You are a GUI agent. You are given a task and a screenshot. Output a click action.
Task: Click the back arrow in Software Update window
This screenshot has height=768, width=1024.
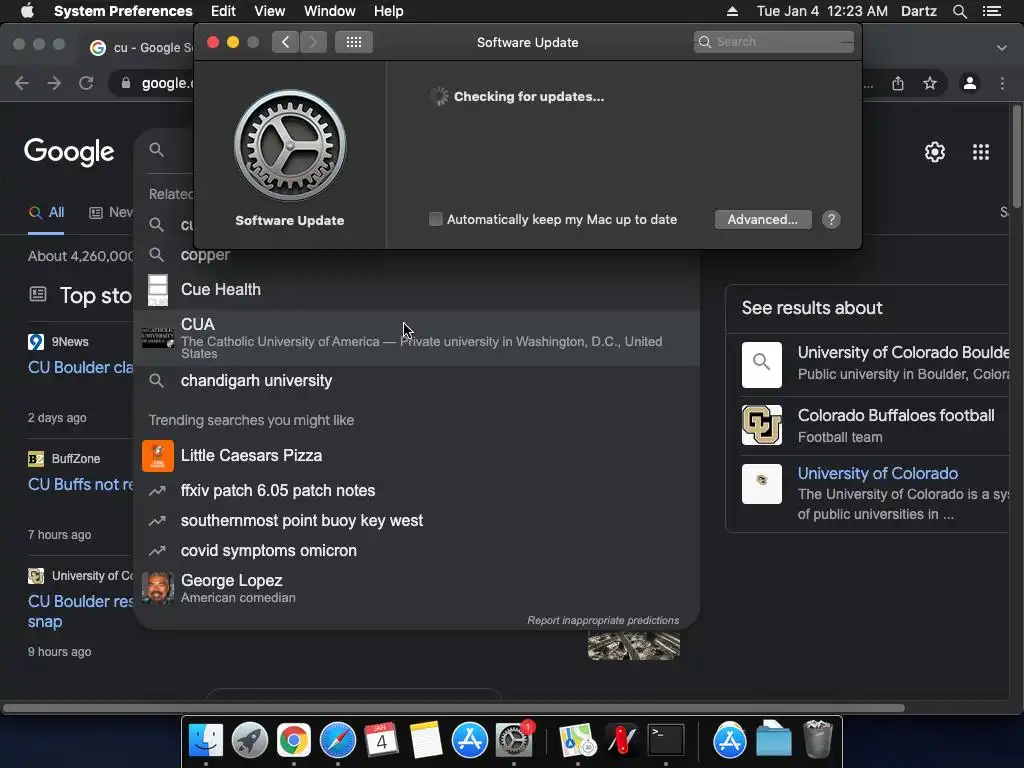click(285, 42)
